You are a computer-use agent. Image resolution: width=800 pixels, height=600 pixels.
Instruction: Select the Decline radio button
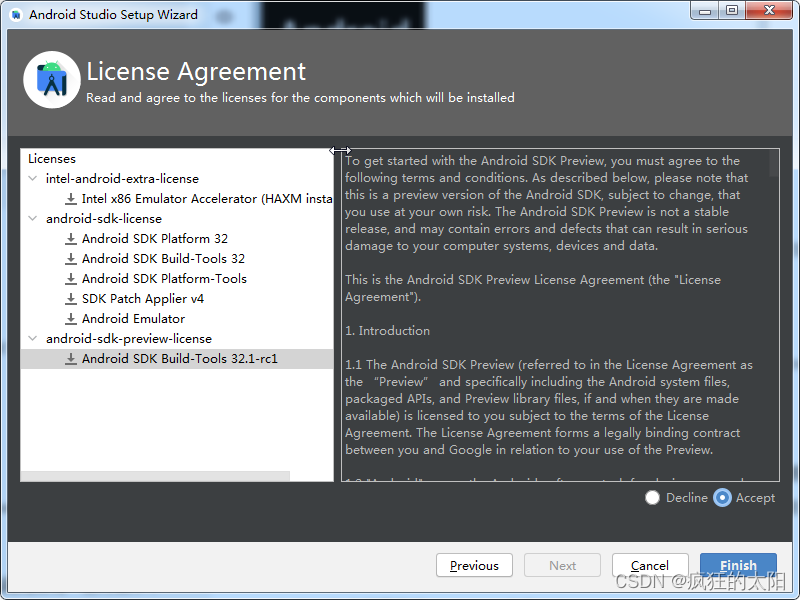[653, 497]
